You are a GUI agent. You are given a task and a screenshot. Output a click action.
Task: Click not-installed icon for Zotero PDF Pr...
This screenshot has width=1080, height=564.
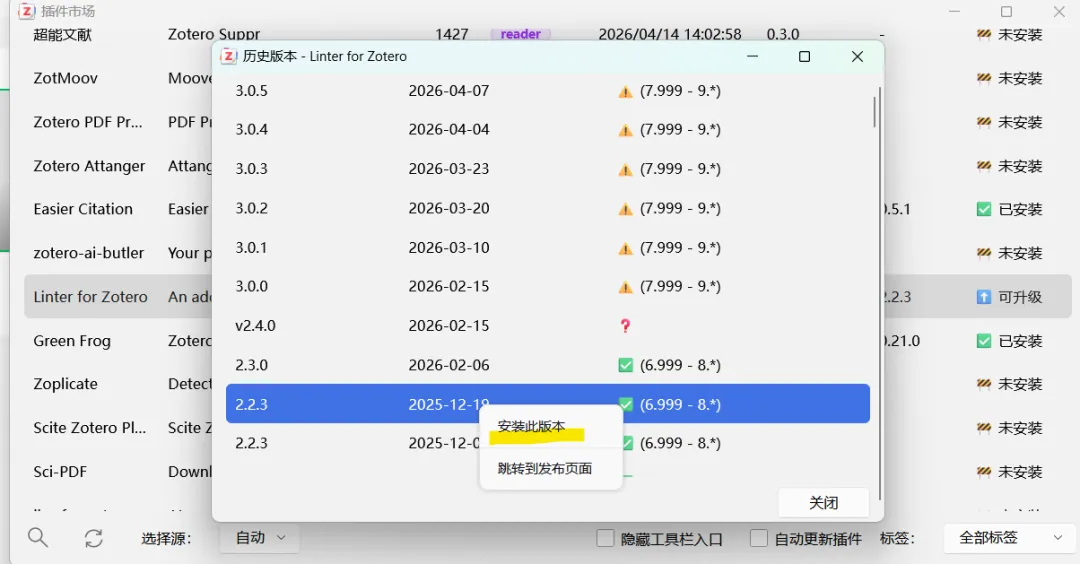(984, 123)
